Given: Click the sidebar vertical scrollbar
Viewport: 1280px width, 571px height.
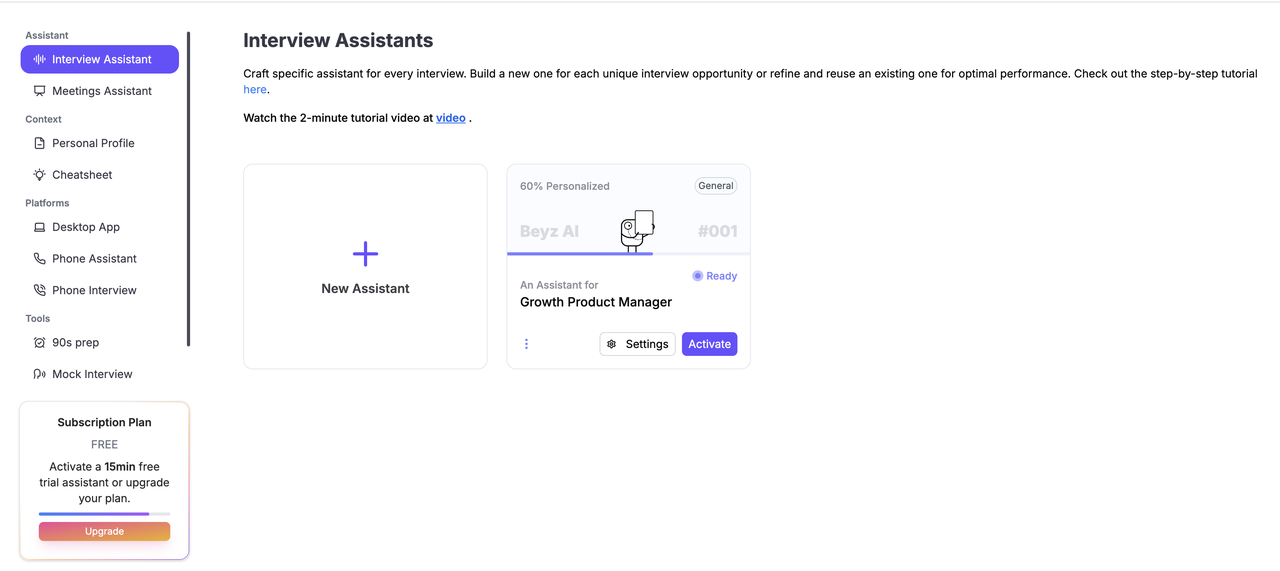Looking at the screenshot, I should click(x=188, y=190).
